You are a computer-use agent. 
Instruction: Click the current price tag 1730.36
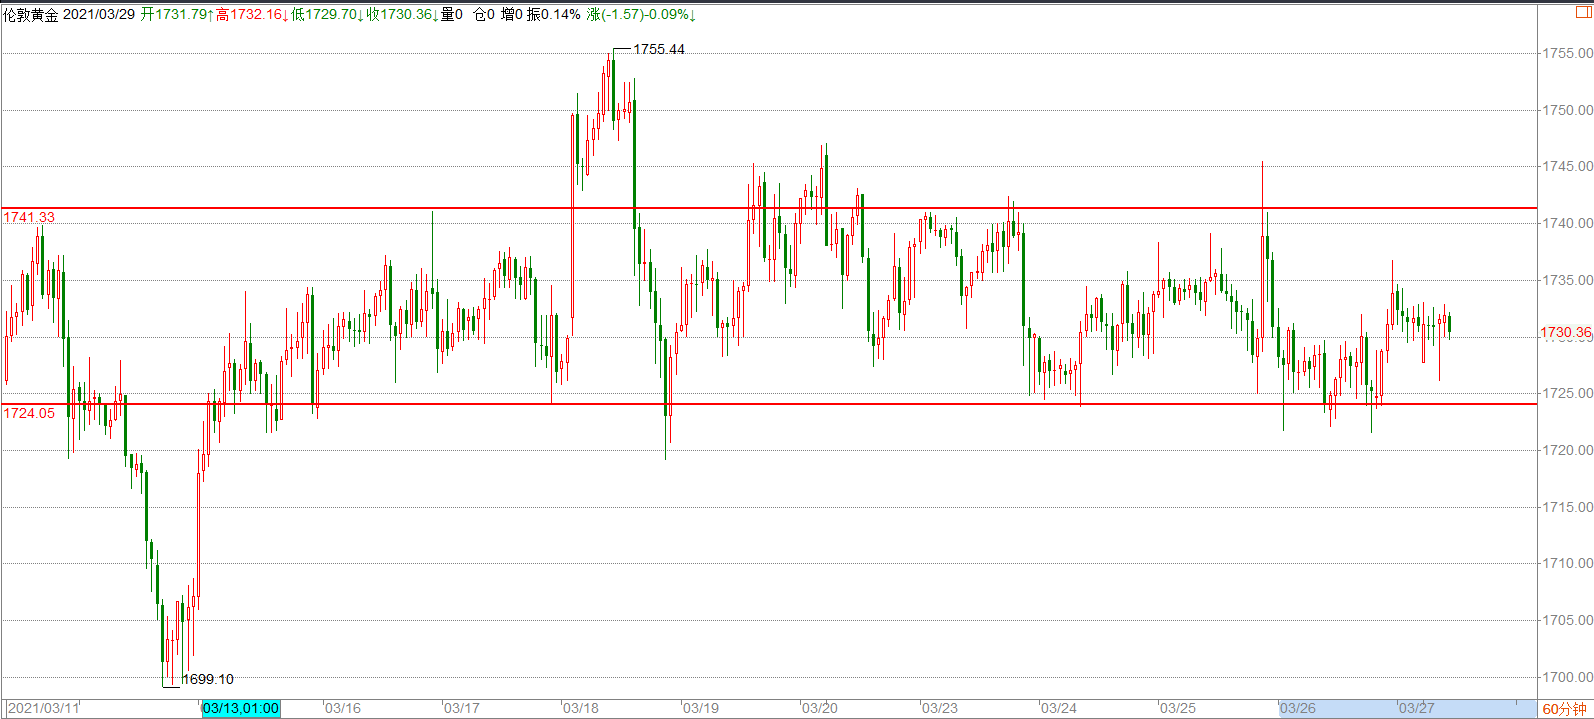(x=1565, y=332)
